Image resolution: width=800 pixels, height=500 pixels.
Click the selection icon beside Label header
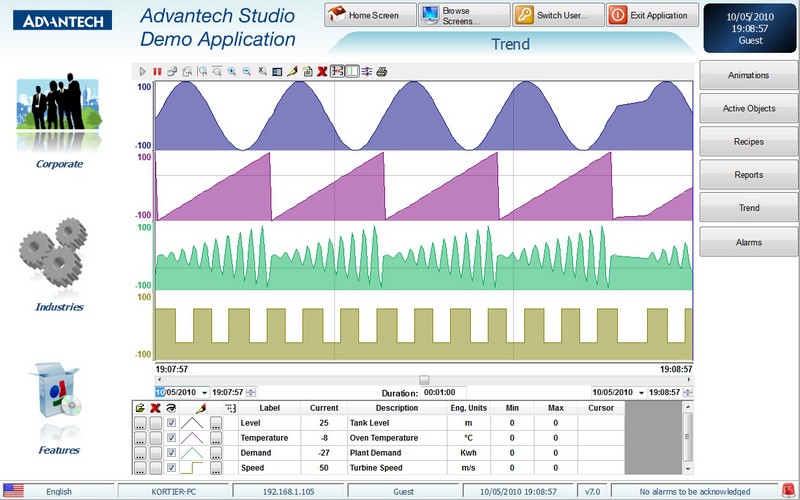[230, 408]
